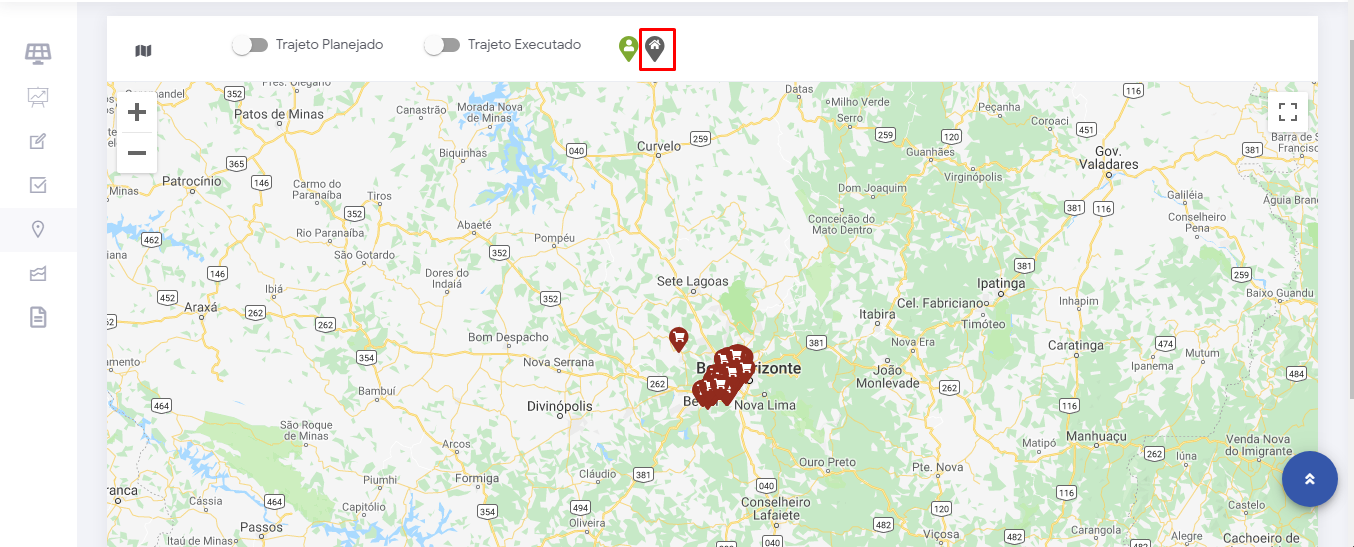Click the Trajeto Executado label
Viewport: 1354px width, 547px height.
524,45
